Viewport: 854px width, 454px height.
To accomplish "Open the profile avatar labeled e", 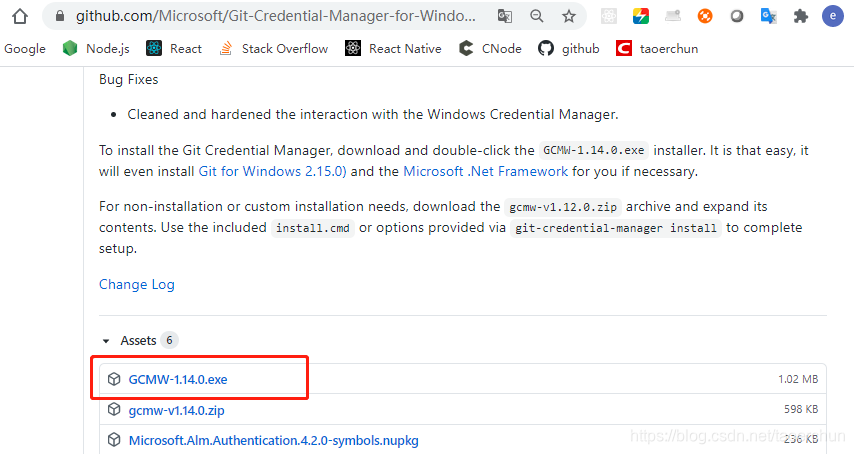I will pos(833,16).
